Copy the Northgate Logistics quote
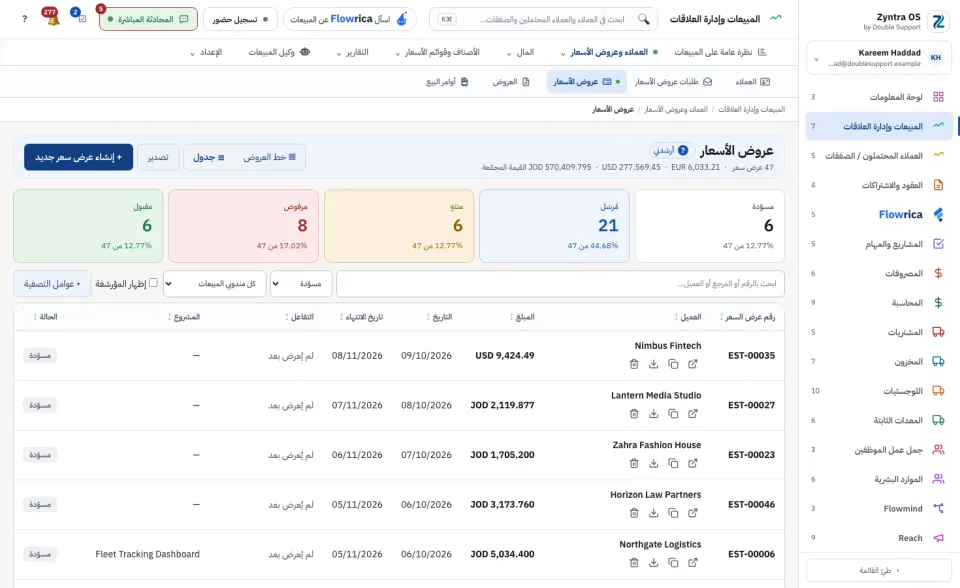This screenshot has height=588, width=960. [x=673, y=562]
